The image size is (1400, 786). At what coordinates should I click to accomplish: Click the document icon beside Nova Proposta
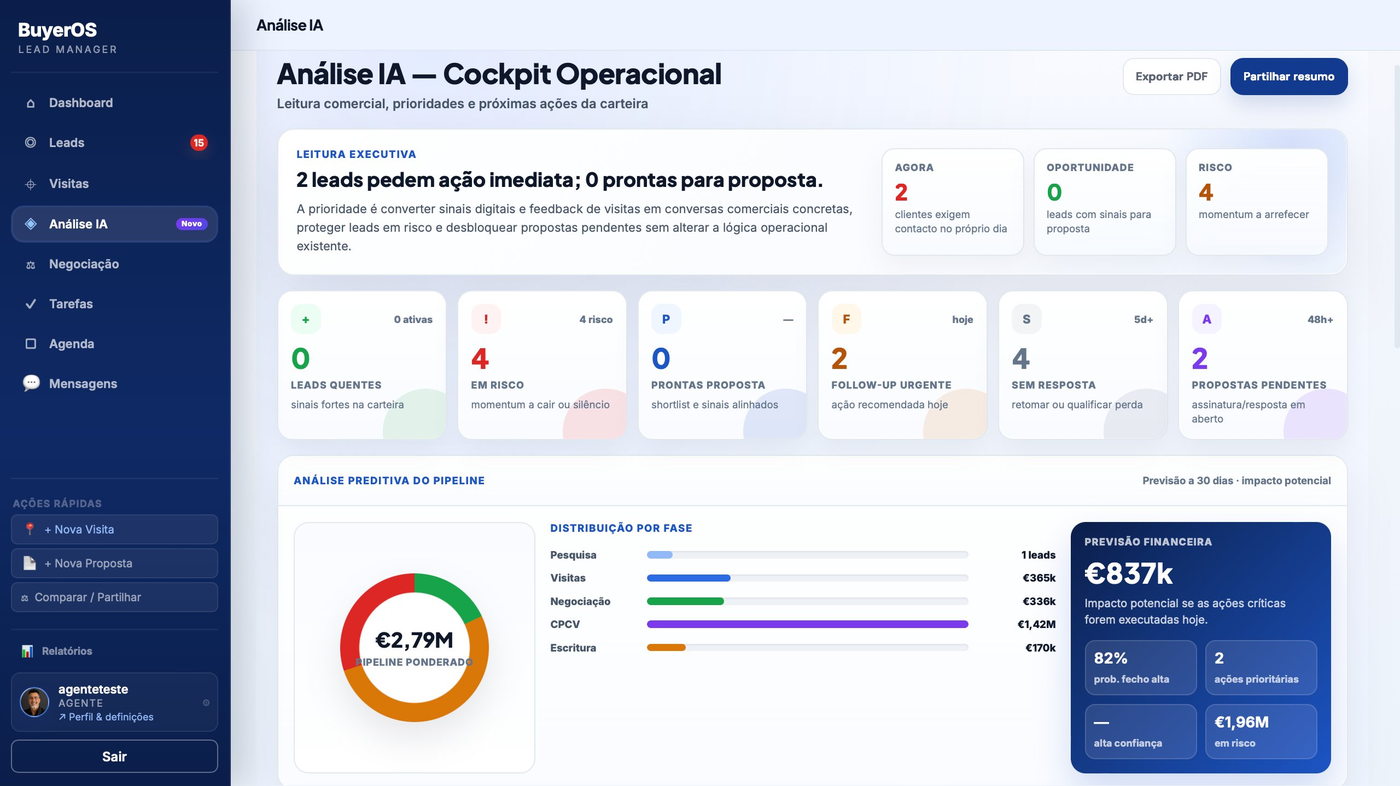(x=30, y=563)
